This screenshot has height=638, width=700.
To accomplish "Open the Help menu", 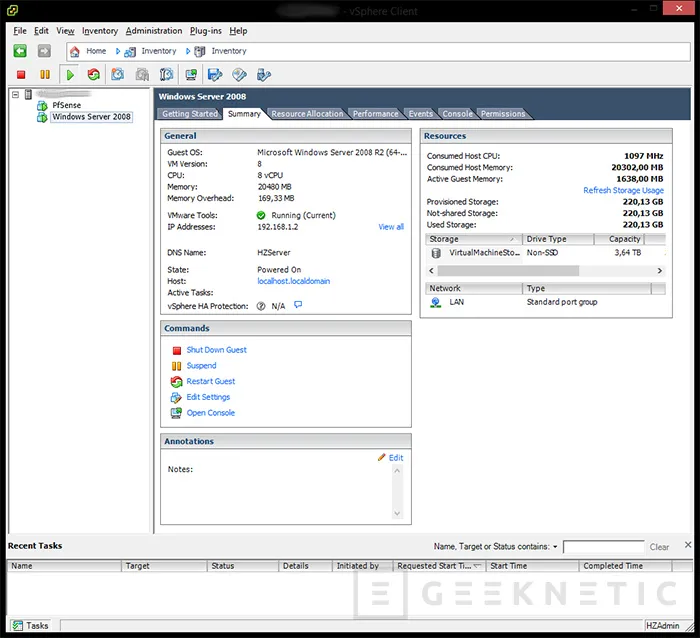I will (x=238, y=31).
